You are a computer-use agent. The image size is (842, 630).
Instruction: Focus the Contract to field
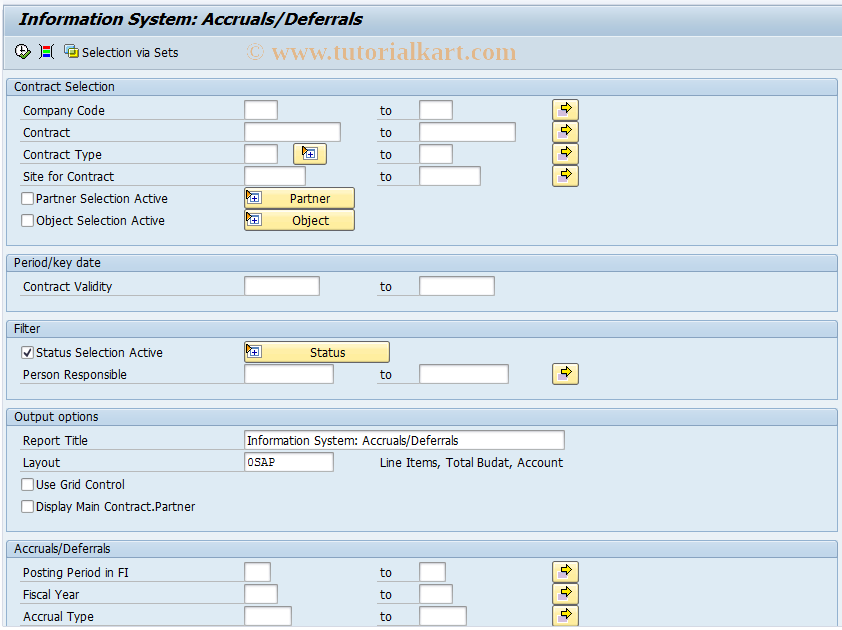coord(467,132)
